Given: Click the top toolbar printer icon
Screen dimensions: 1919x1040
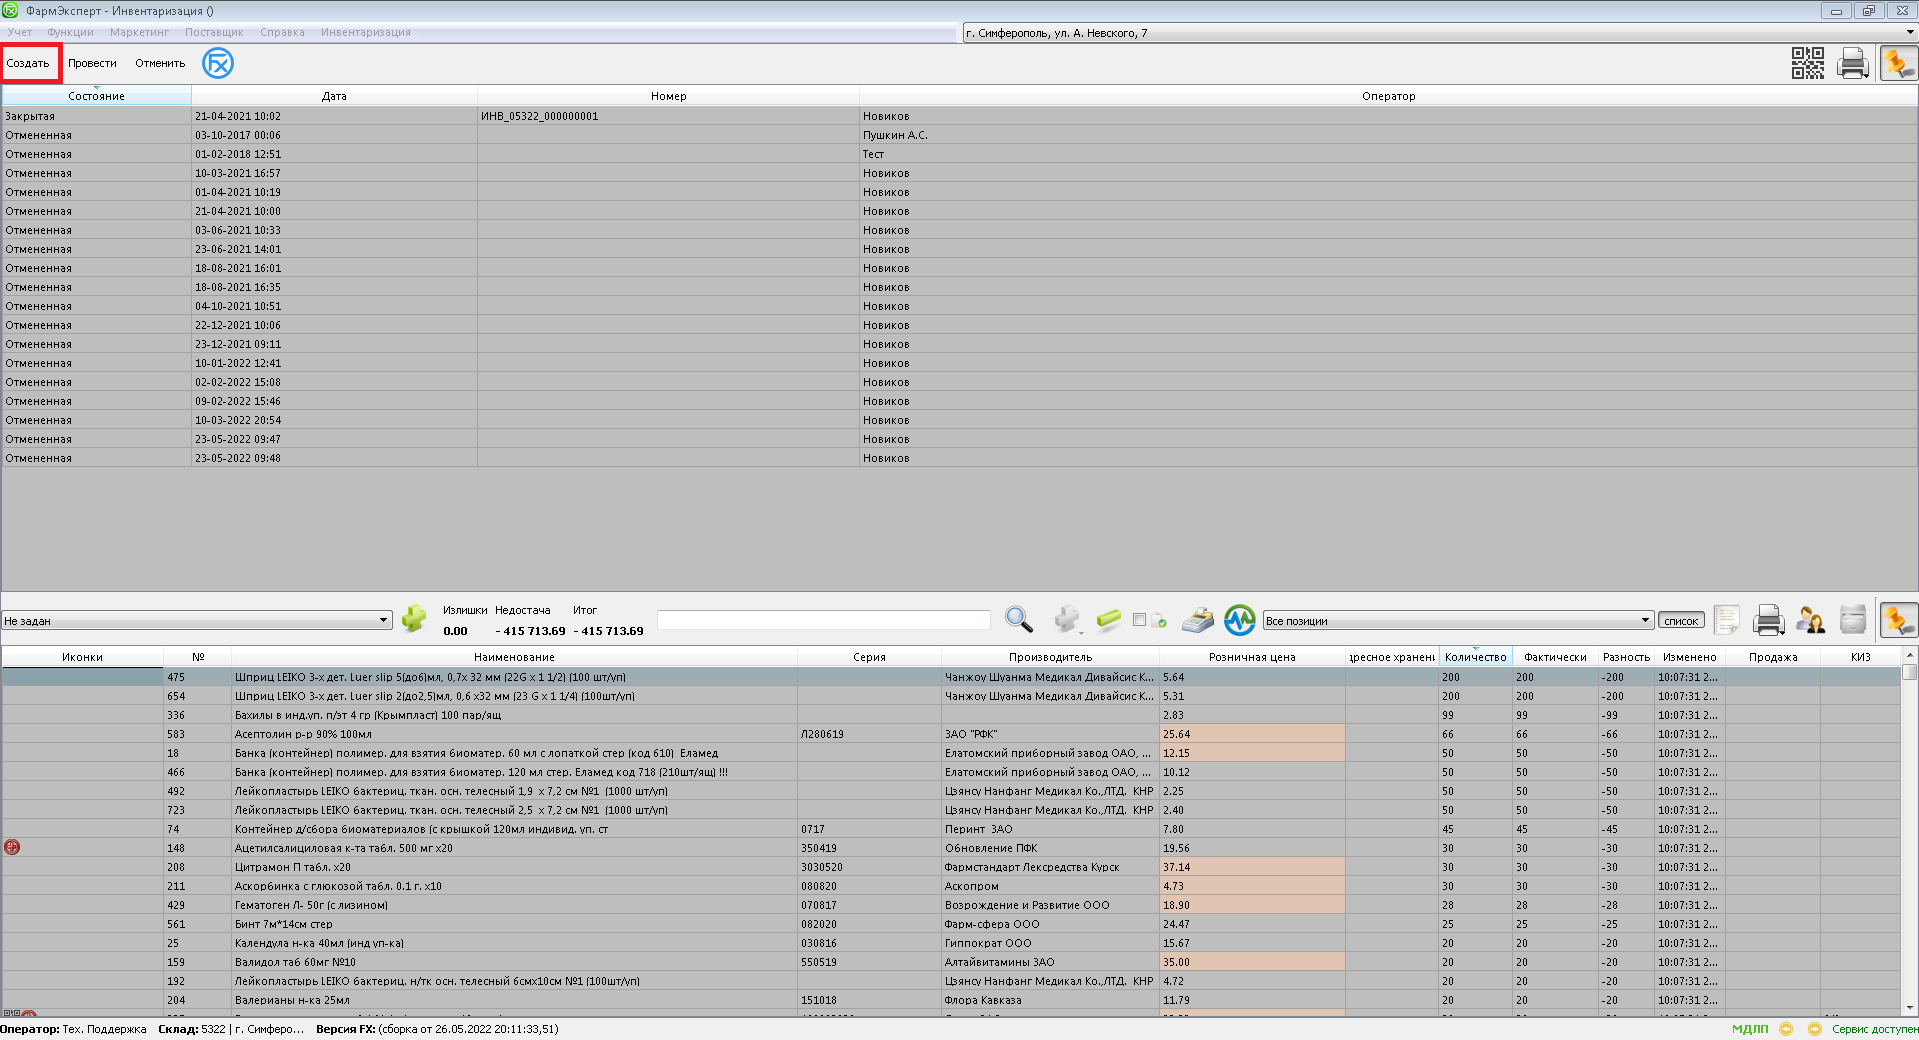Looking at the screenshot, I should [x=1852, y=63].
